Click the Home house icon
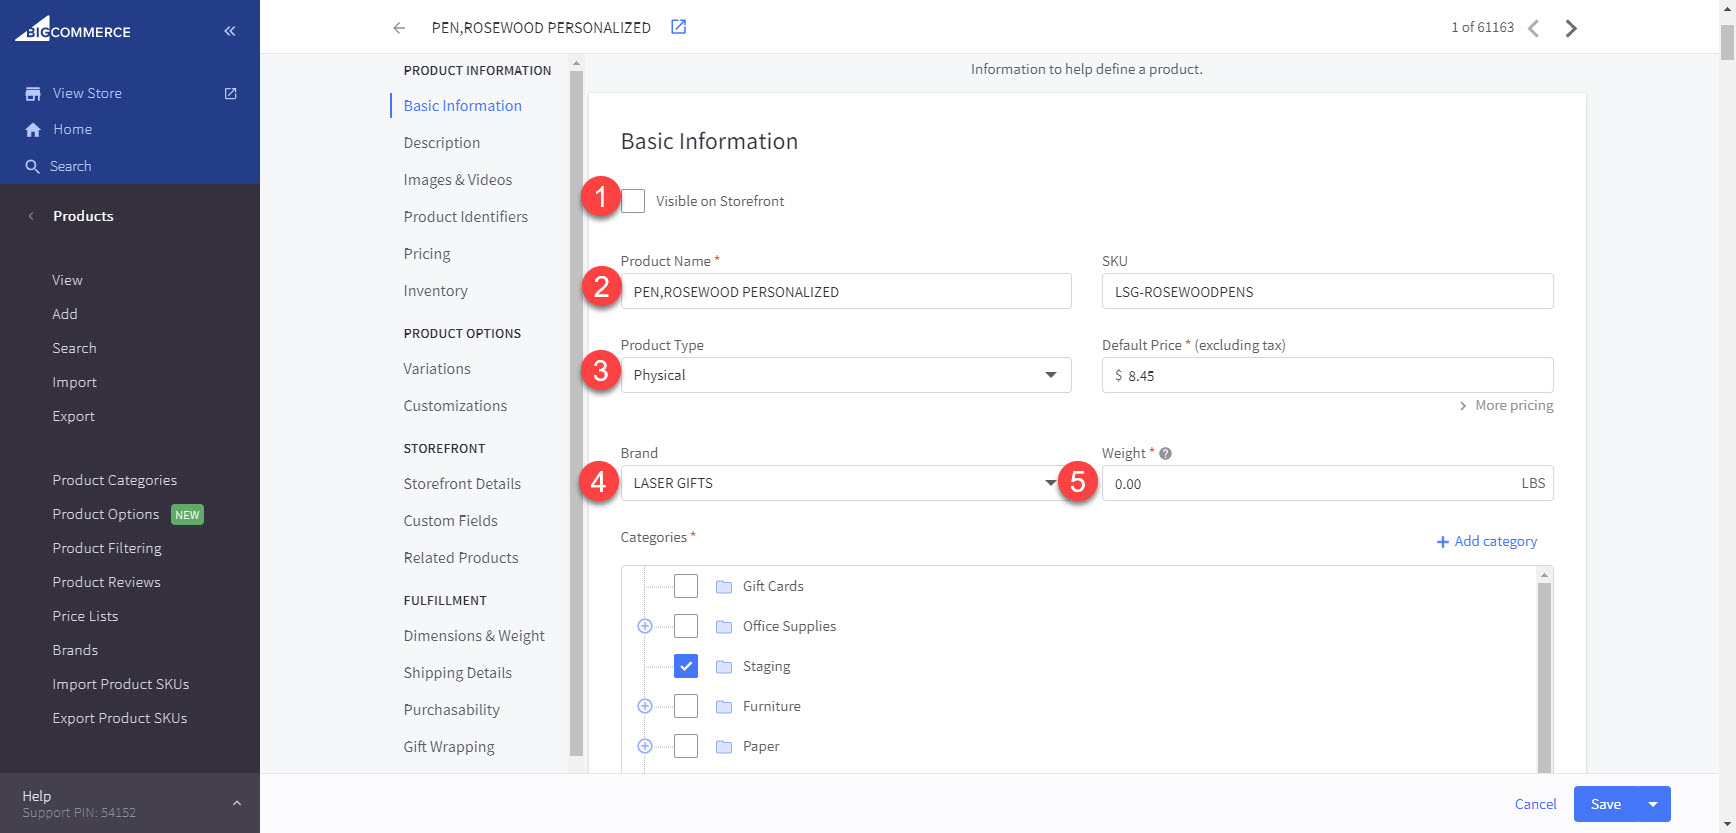 [33, 130]
